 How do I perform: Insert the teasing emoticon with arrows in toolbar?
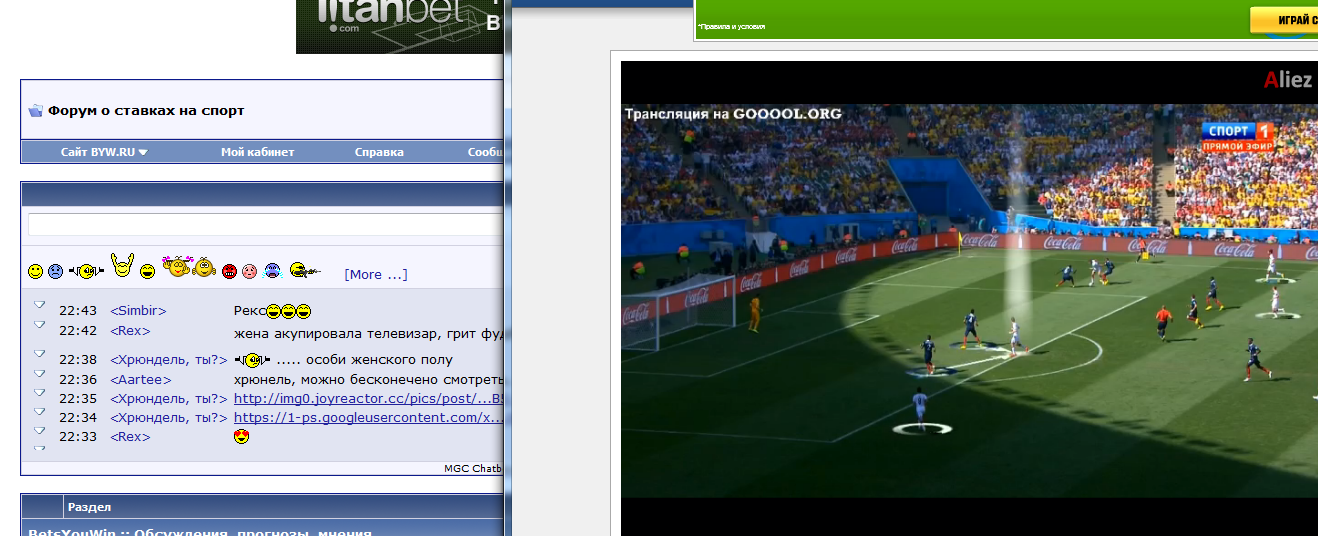(87, 272)
